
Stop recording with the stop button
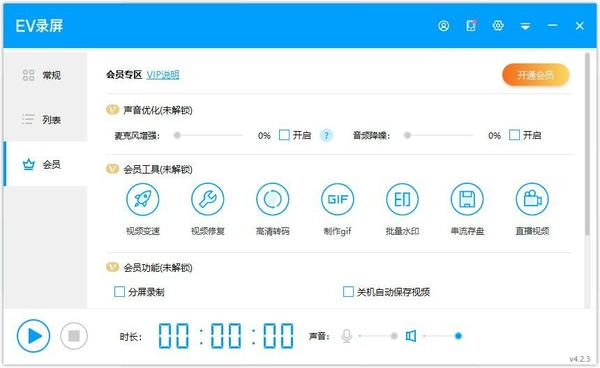pyautogui.click(x=74, y=336)
